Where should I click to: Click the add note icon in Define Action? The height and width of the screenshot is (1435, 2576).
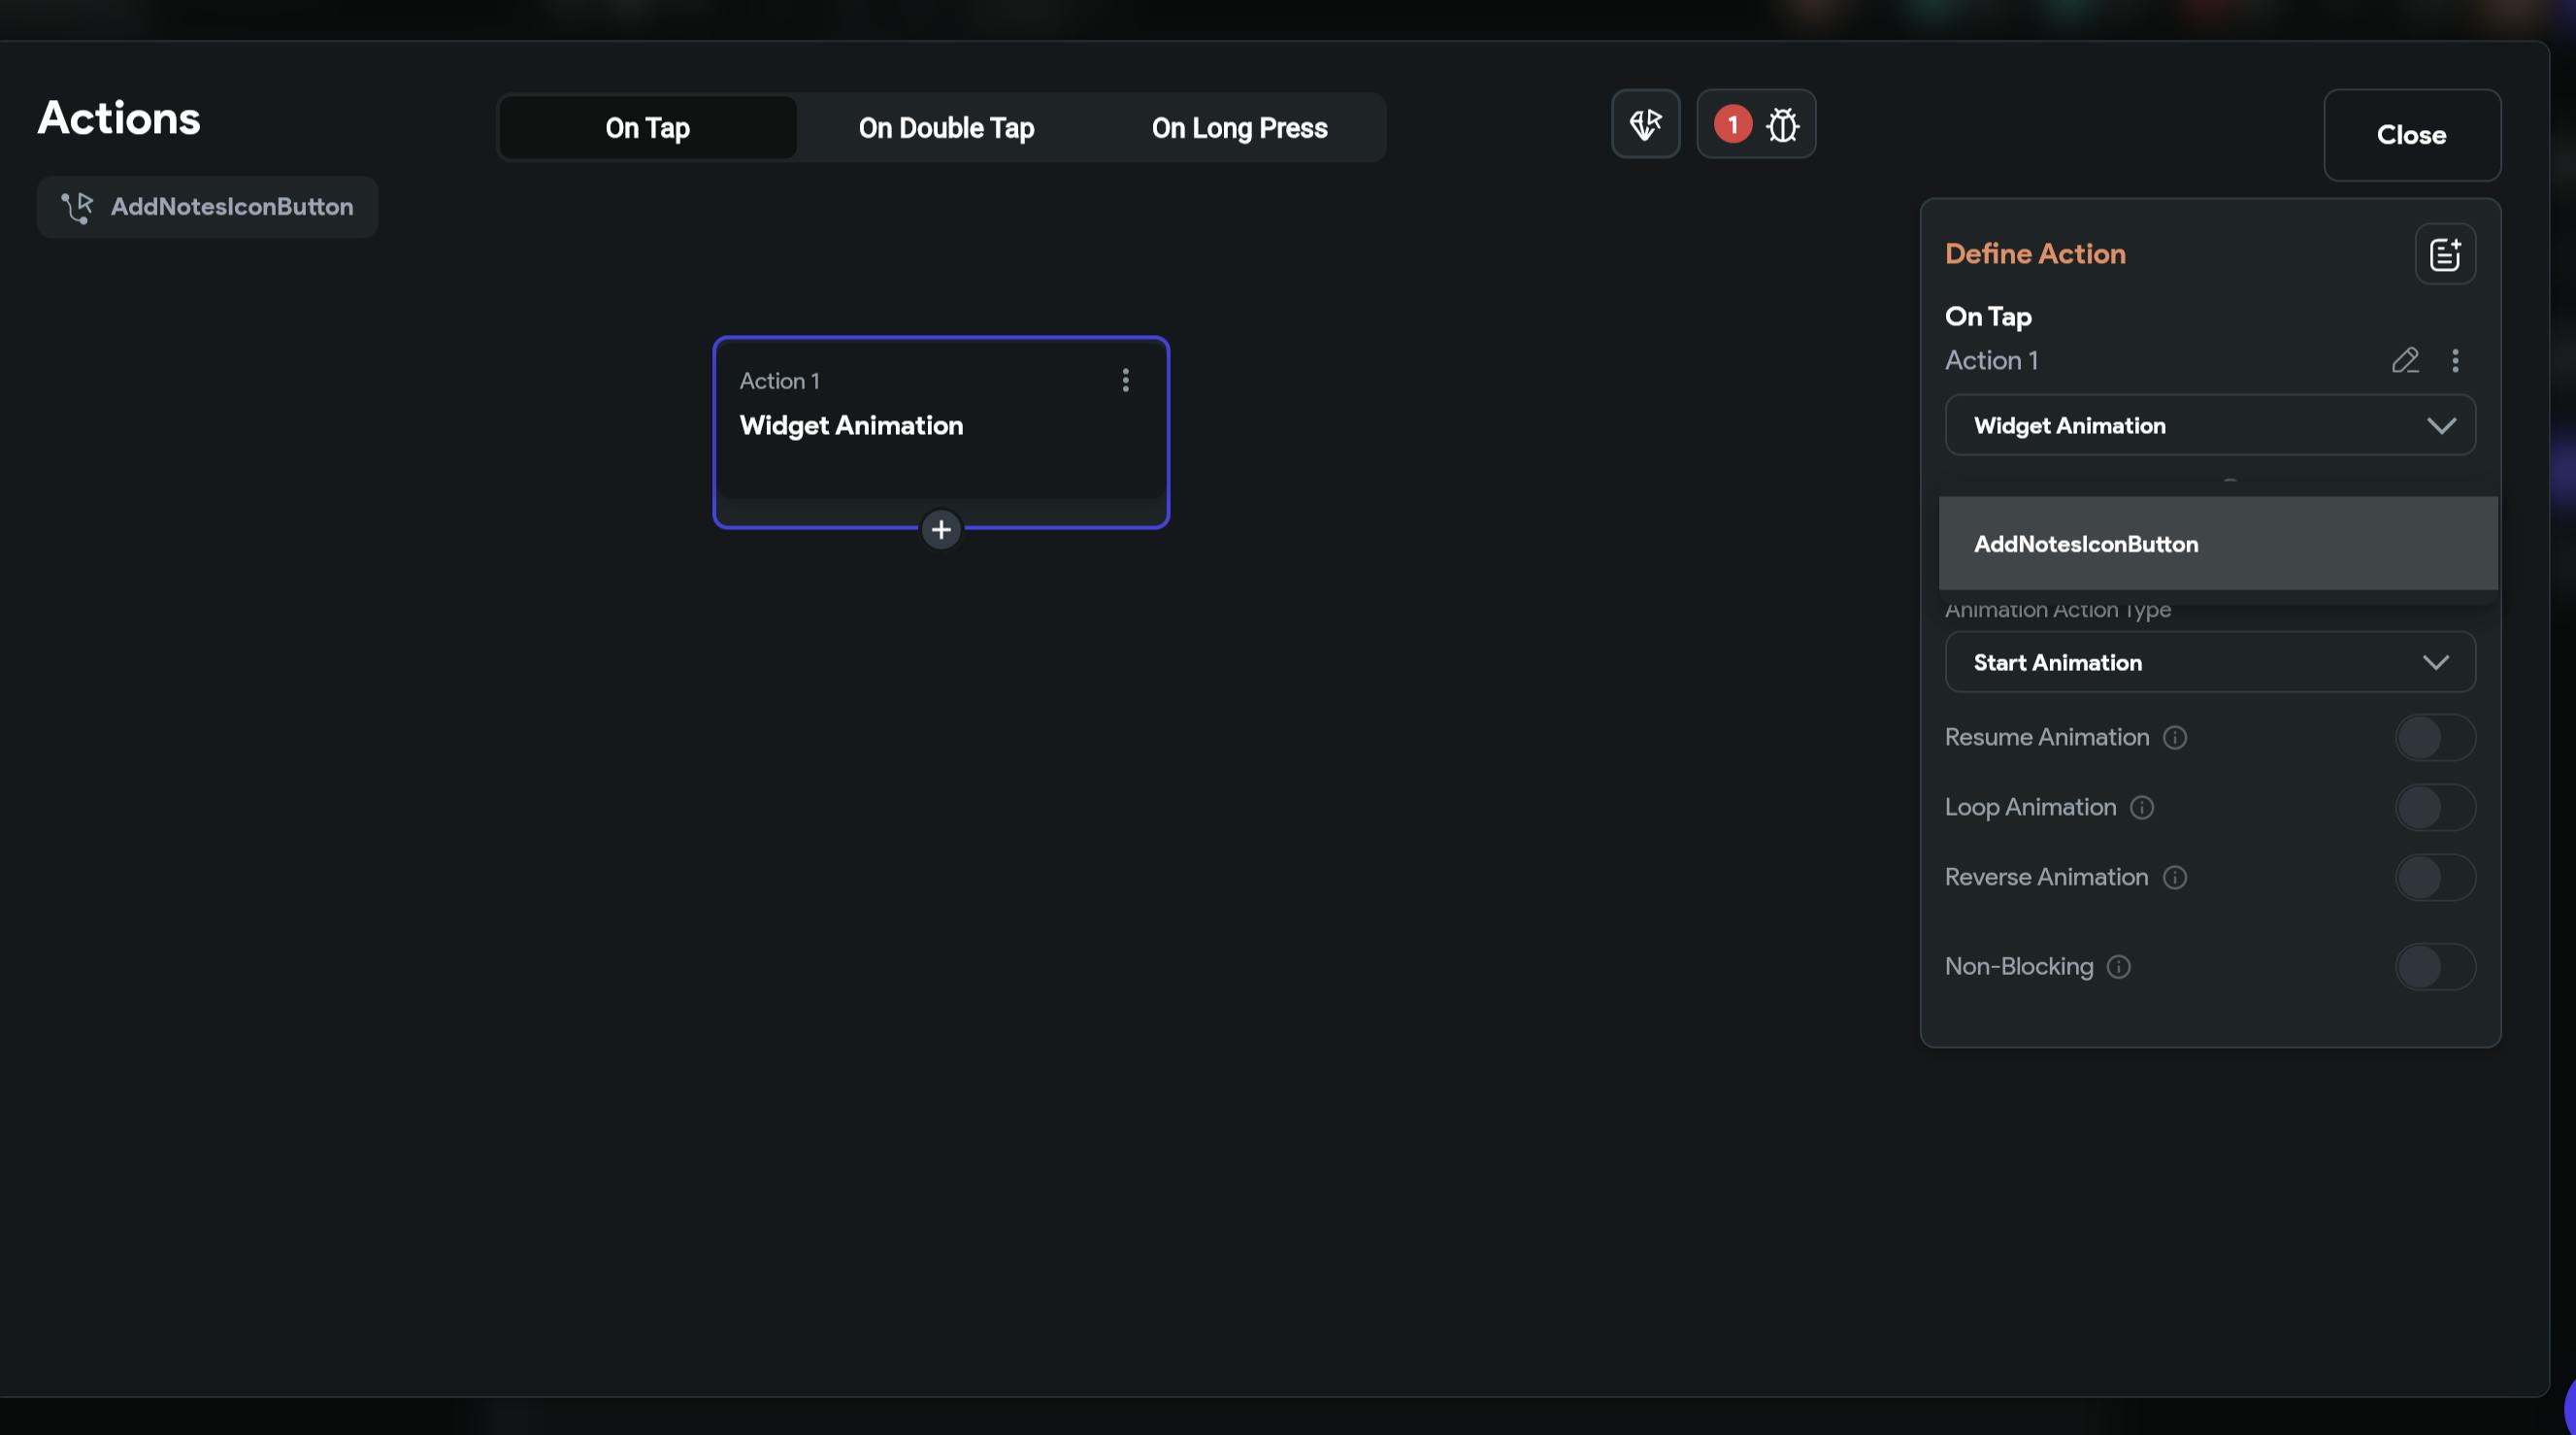2444,254
